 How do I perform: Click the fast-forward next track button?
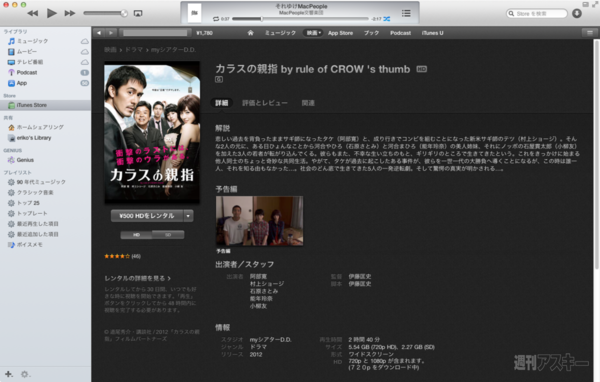(x=70, y=13)
